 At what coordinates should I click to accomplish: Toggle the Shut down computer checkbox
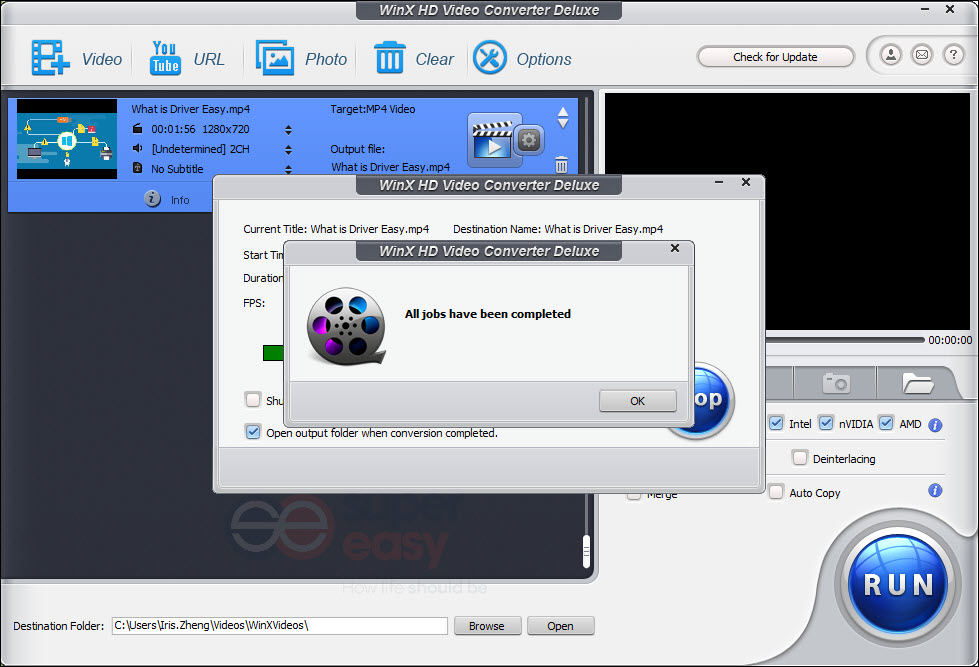[x=253, y=400]
